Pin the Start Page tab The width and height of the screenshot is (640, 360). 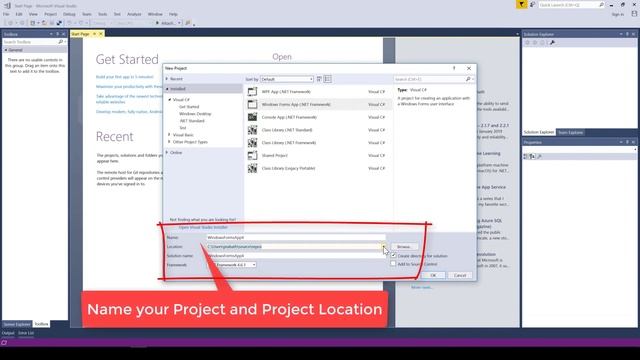94,34
